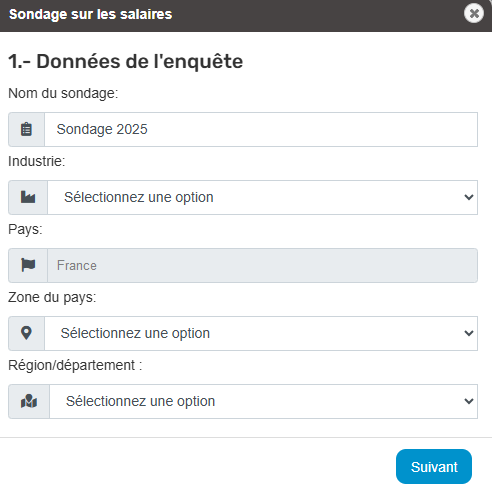Click the "Zone du pays:" label
Viewport: 492px width, 485px height.
[x=52, y=297]
